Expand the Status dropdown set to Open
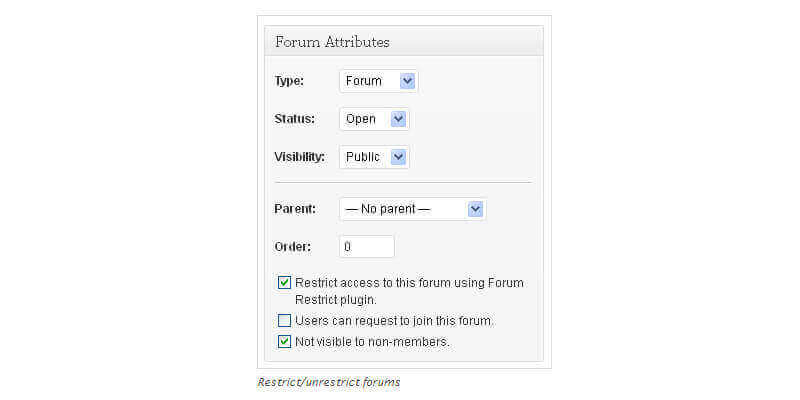The height and width of the screenshot is (400, 800). click(x=374, y=119)
